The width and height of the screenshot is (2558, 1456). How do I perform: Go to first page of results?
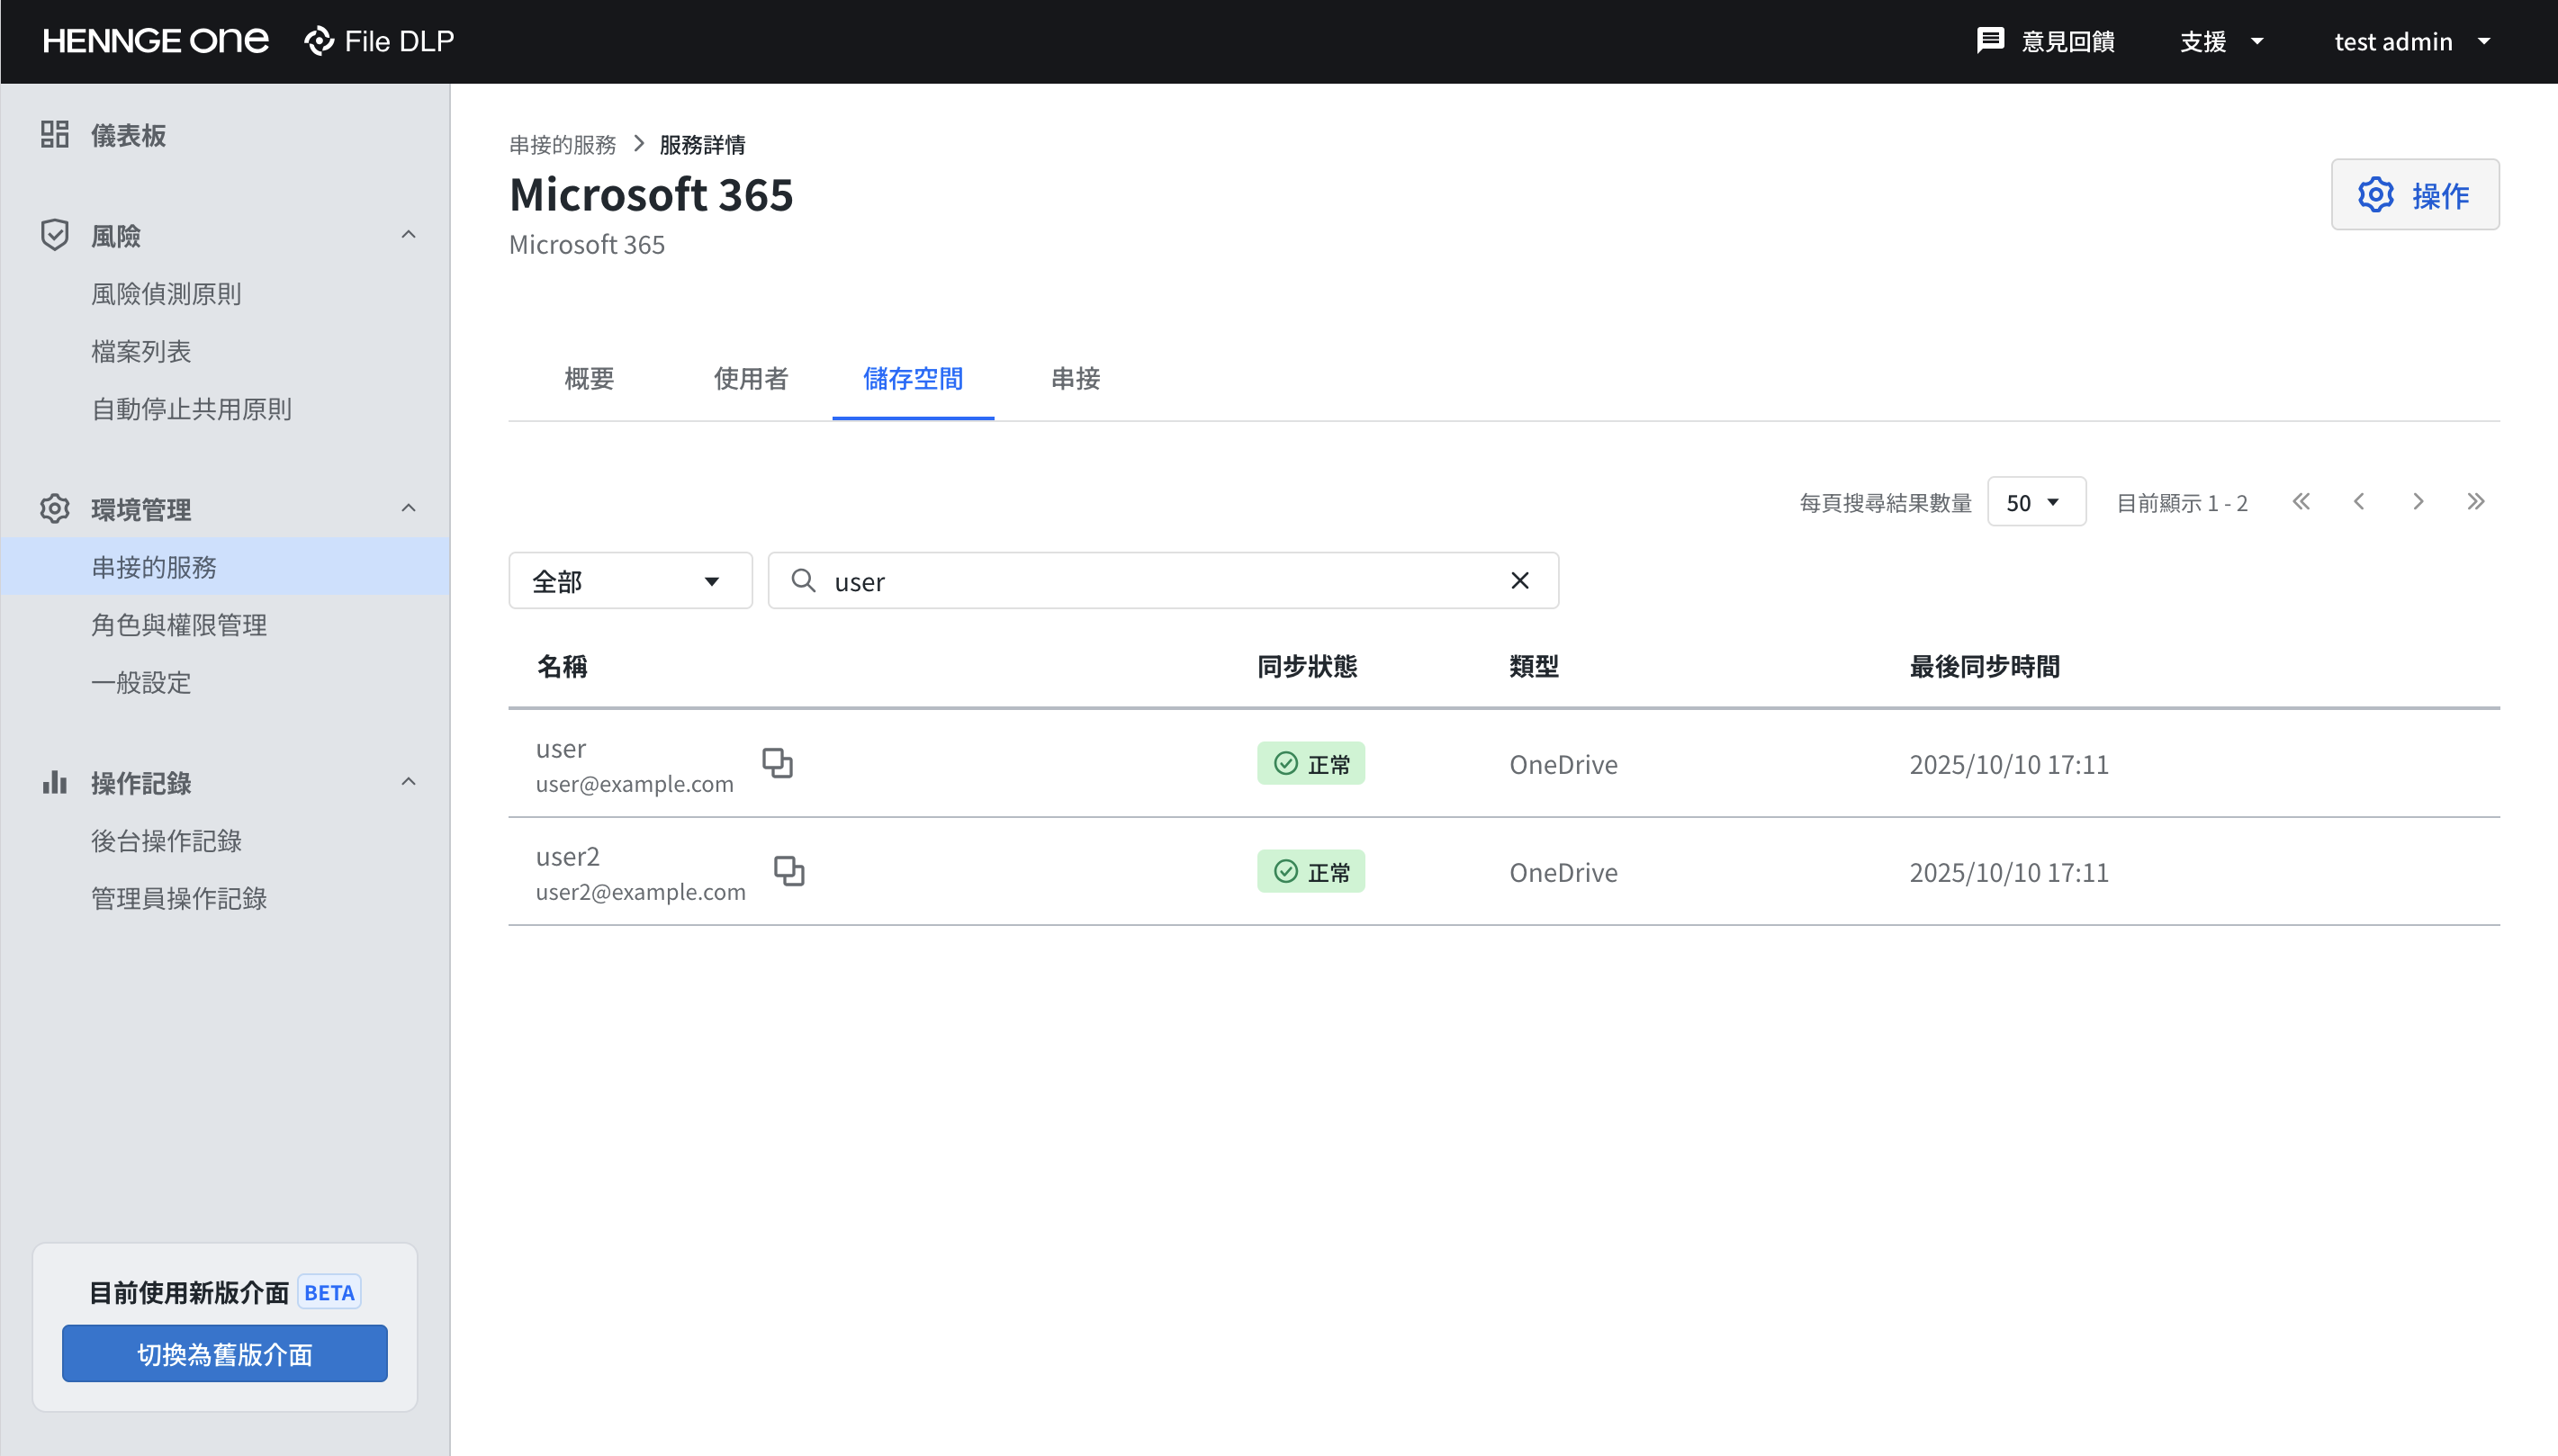[2301, 502]
